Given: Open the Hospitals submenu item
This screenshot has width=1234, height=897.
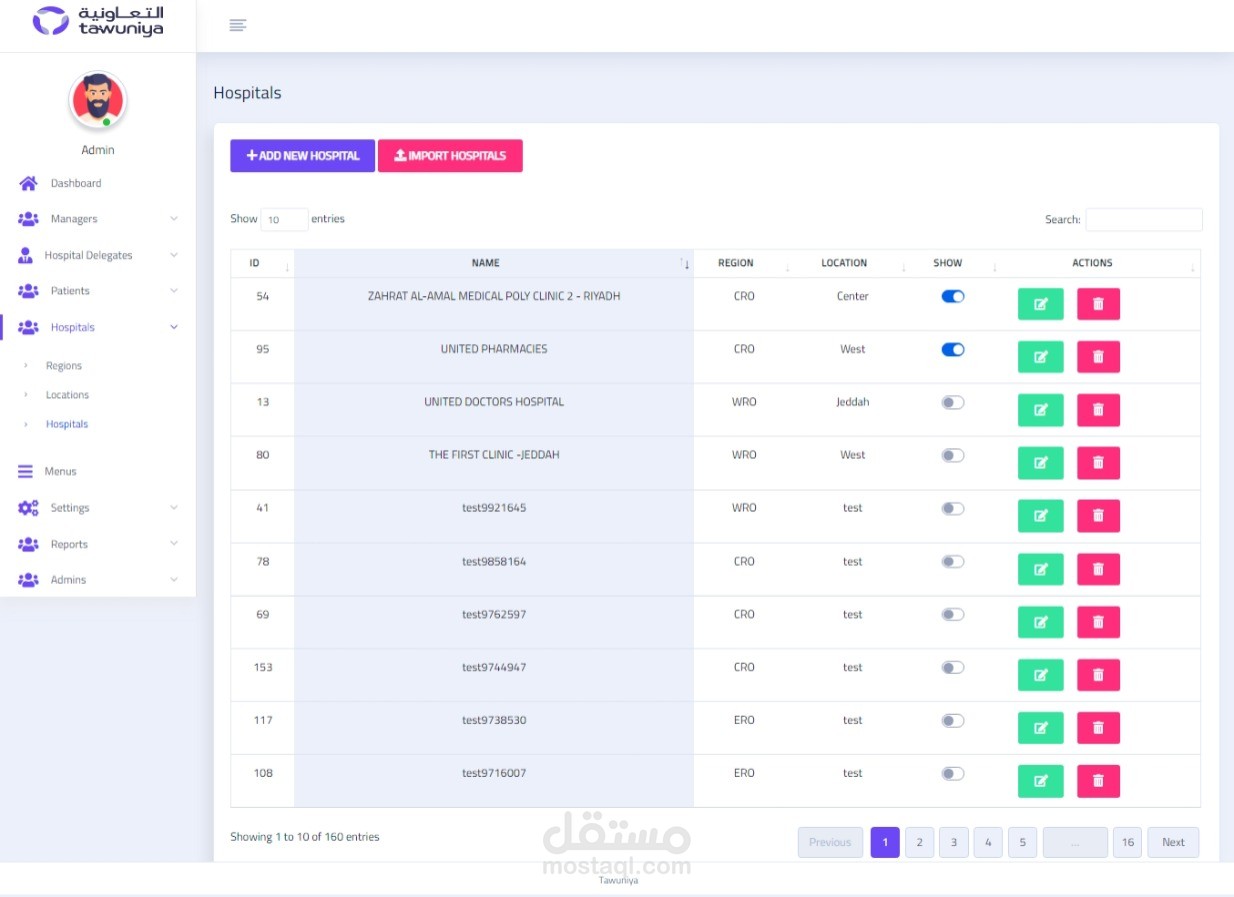Looking at the screenshot, I should click(67, 424).
